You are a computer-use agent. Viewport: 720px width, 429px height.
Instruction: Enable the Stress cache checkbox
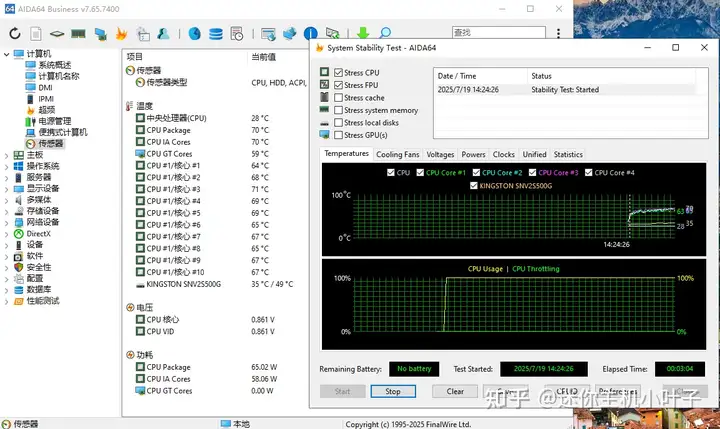pos(338,97)
